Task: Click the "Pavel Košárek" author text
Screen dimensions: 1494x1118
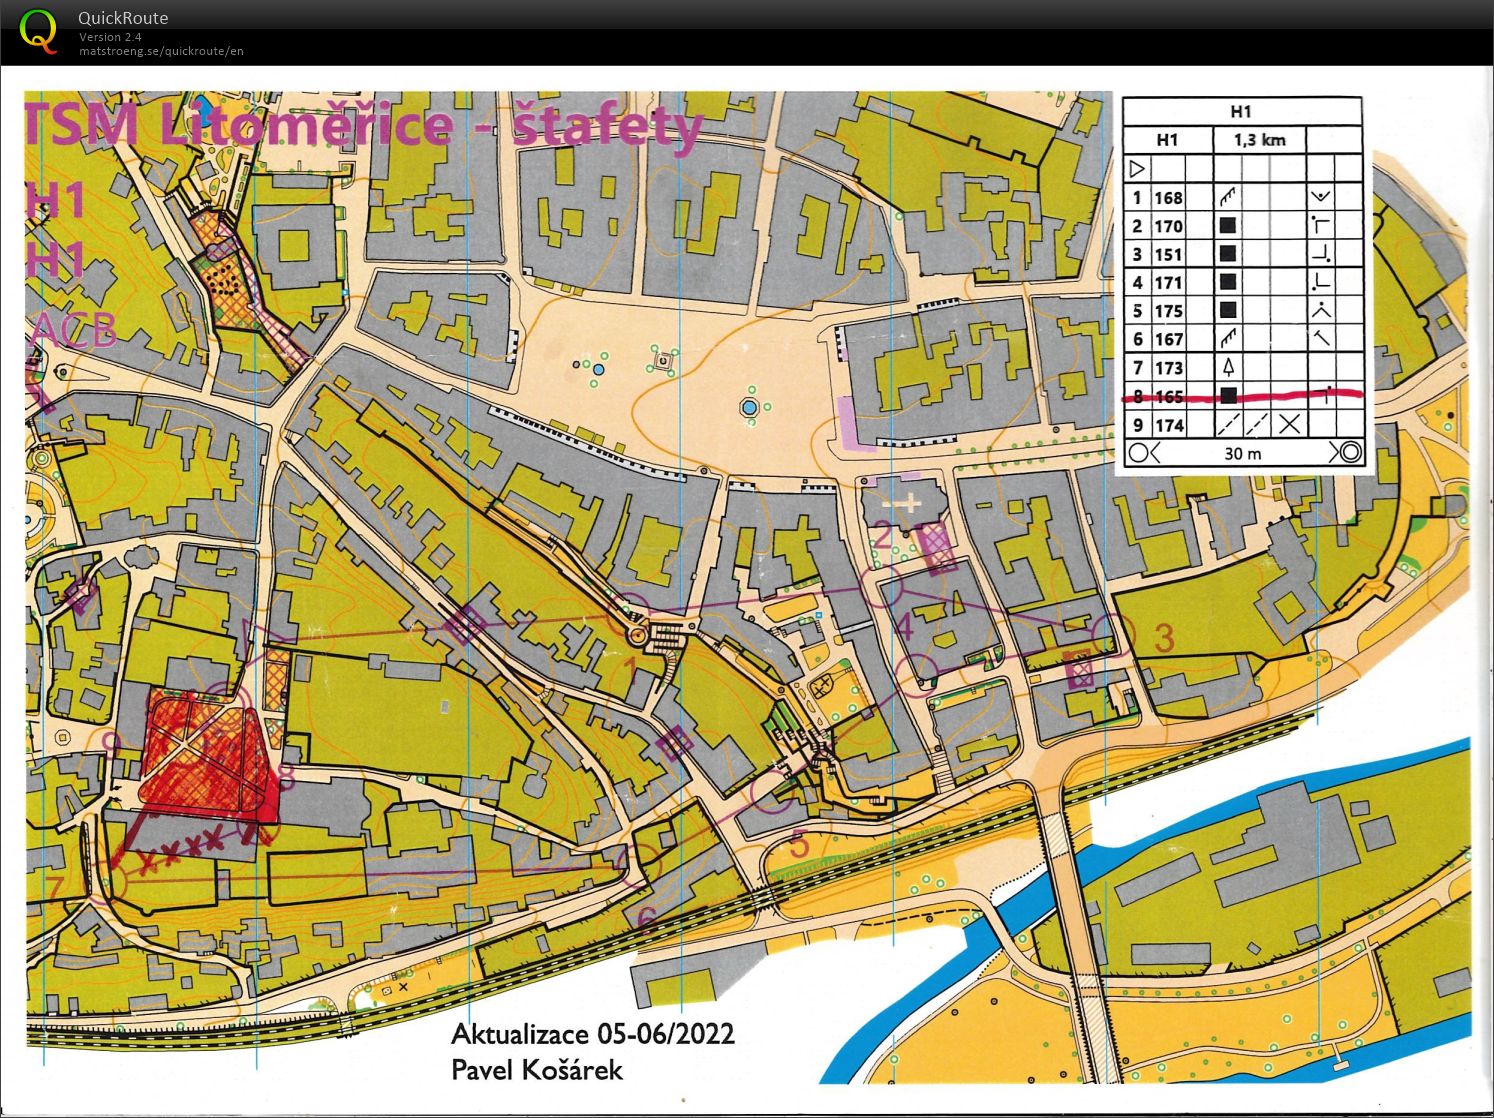Action: click(537, 1069)
